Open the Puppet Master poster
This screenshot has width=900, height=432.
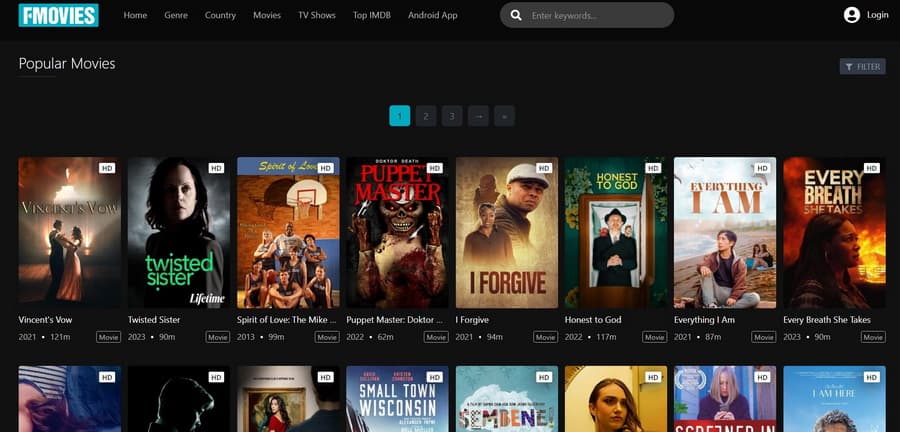point(398,233)
